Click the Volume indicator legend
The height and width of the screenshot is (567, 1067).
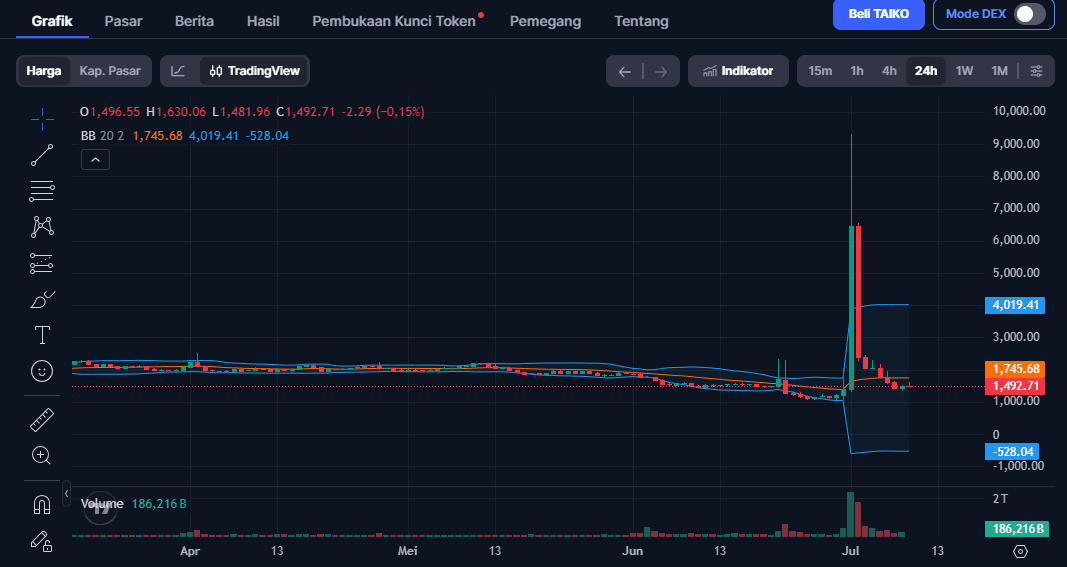tap(102, 504)
